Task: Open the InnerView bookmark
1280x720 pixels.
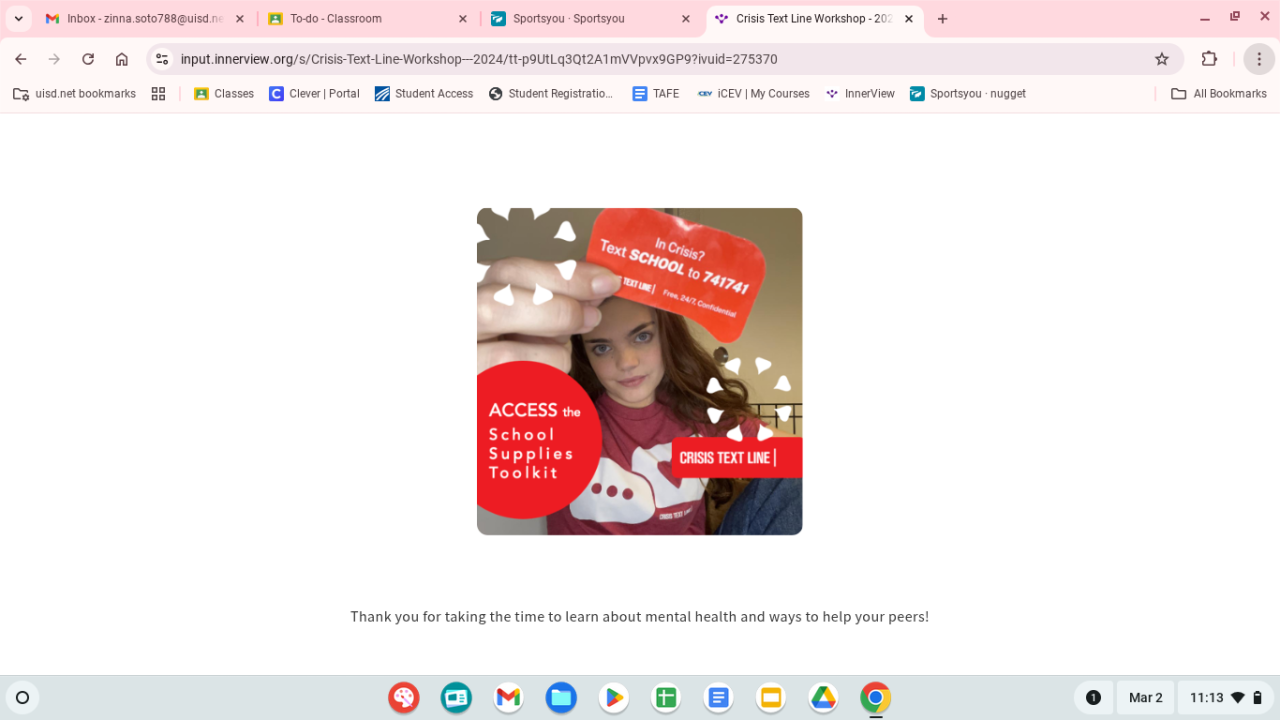Action: tap(860, 94)
